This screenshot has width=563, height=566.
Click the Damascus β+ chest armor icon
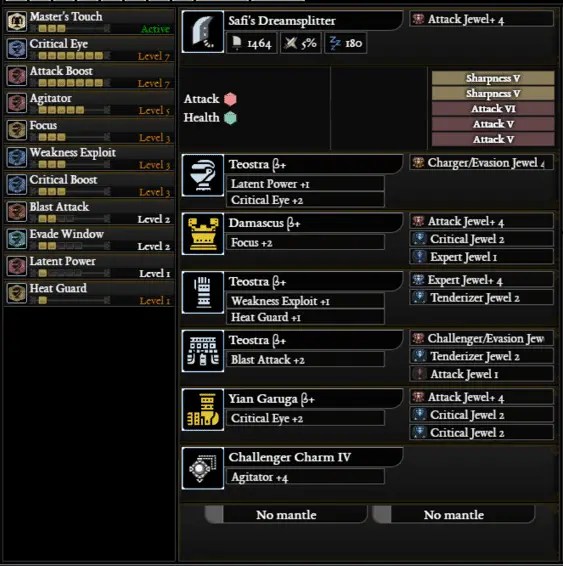click(x=203, y=234)
